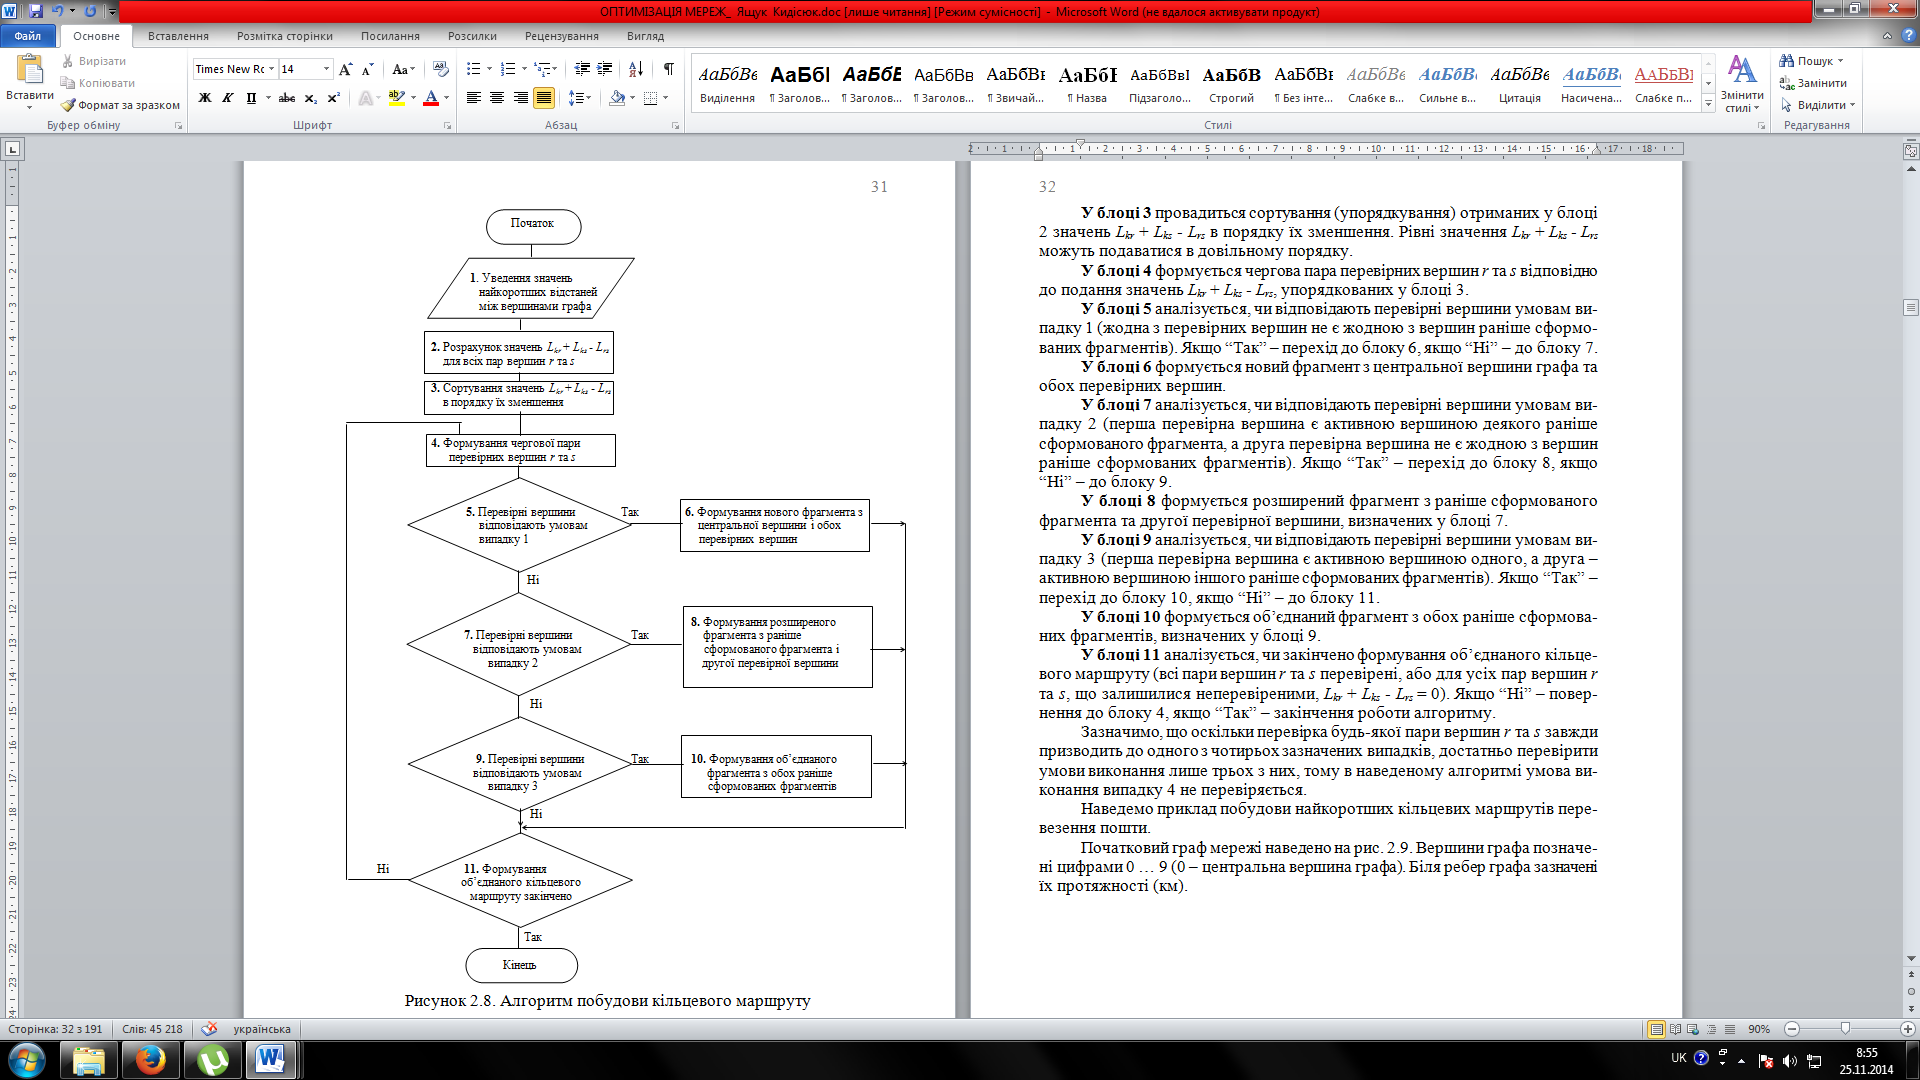Screen dimensions: 1920x1080
Task: Apply strikethrough formatting
Action: (287, 98)
